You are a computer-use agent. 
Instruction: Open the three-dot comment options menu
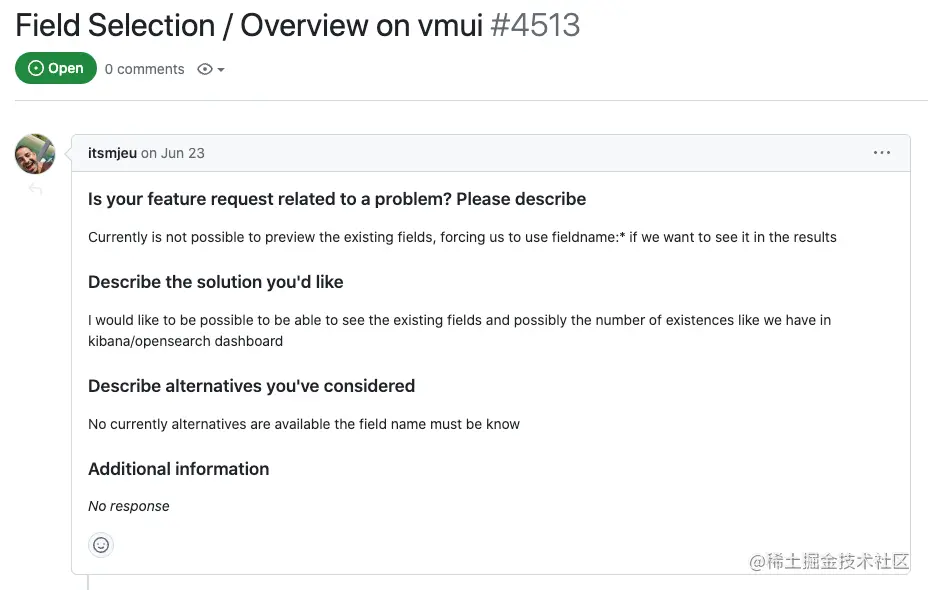point(881,153)
